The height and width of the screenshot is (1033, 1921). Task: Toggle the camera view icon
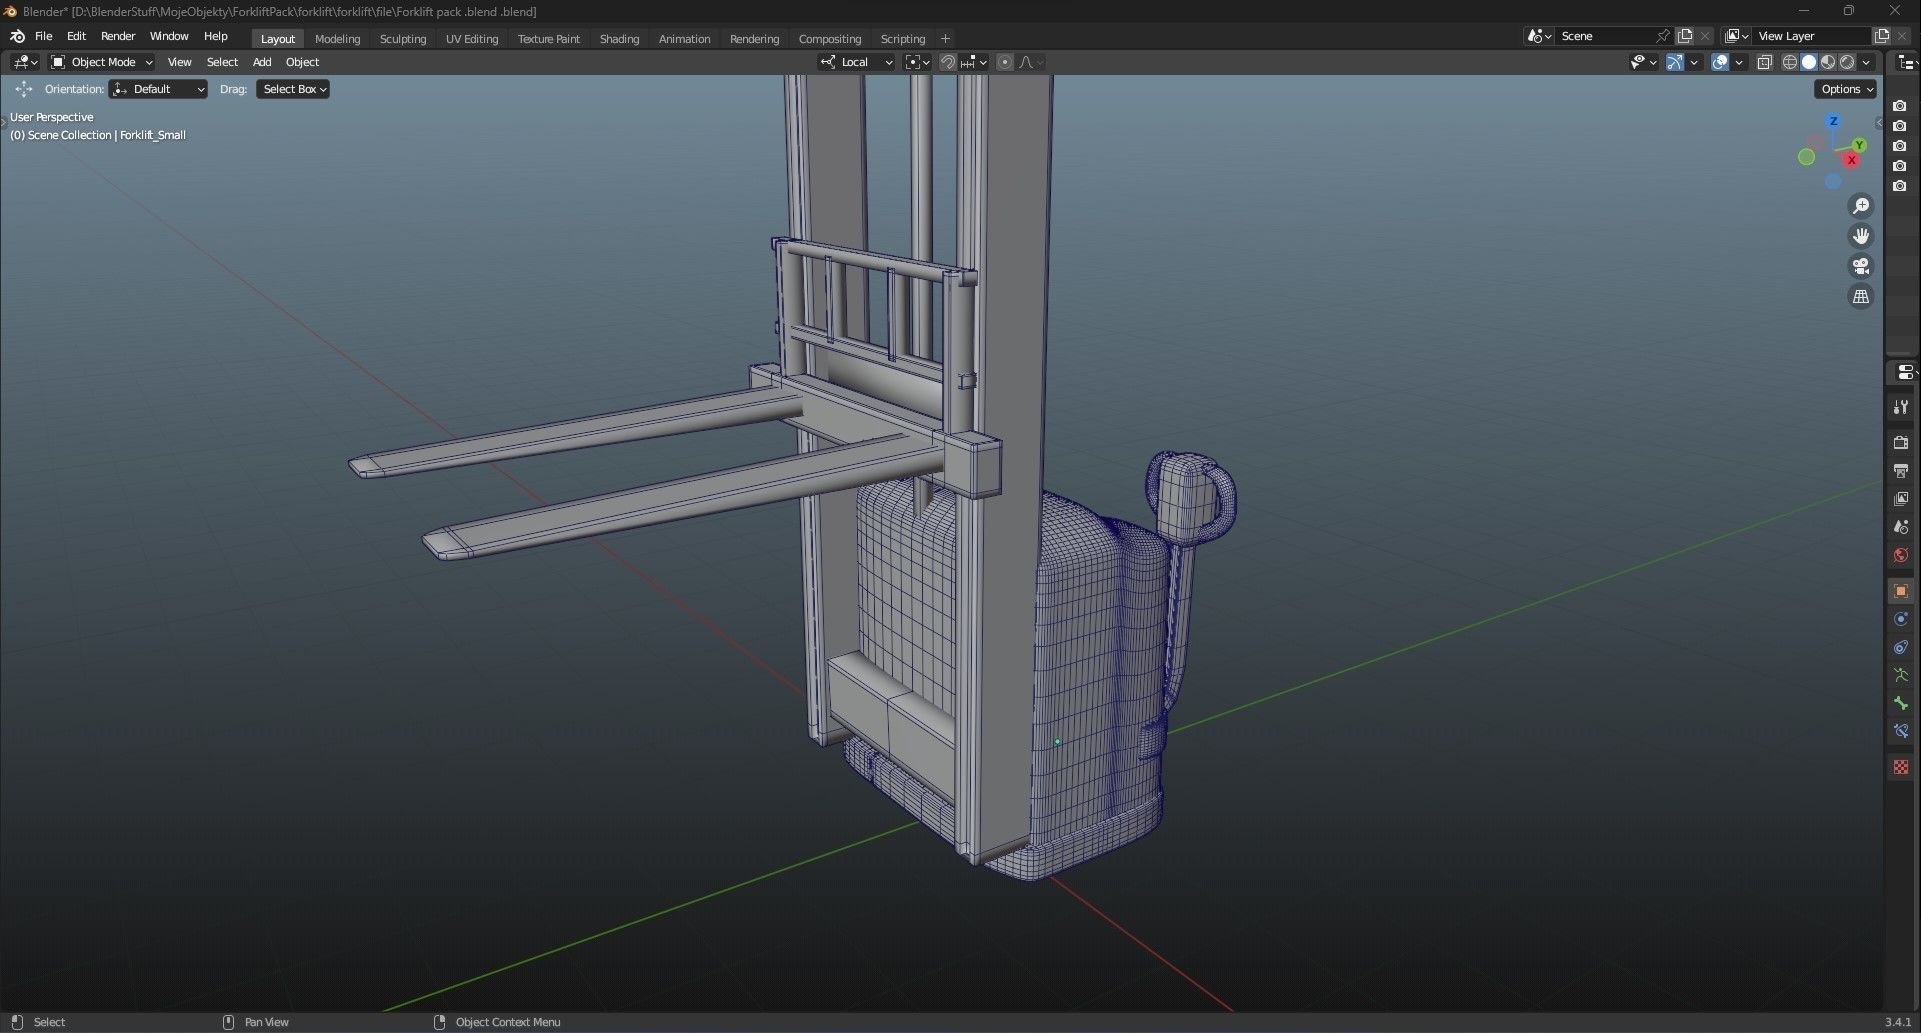(x=1861, y=266)
